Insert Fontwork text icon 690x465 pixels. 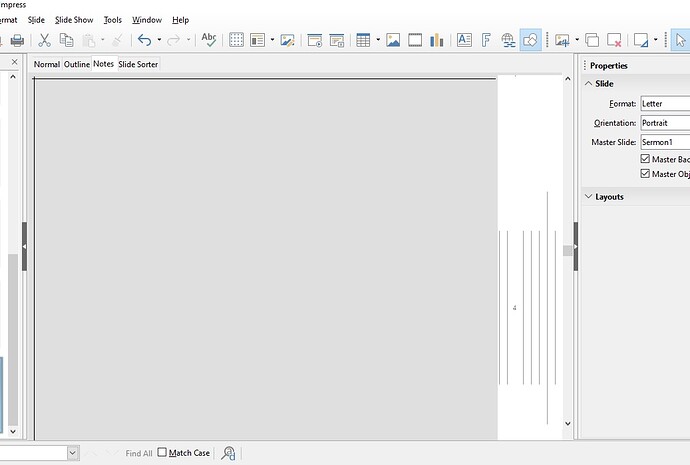click(x=486, y=40)
